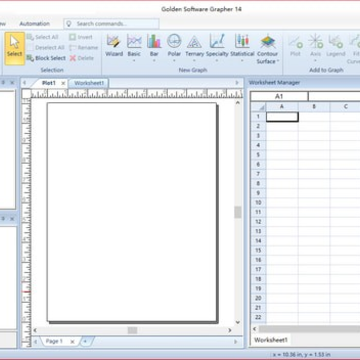
Task: Expand the Polar dropdown arrow
Action: (x=174, y=61)
